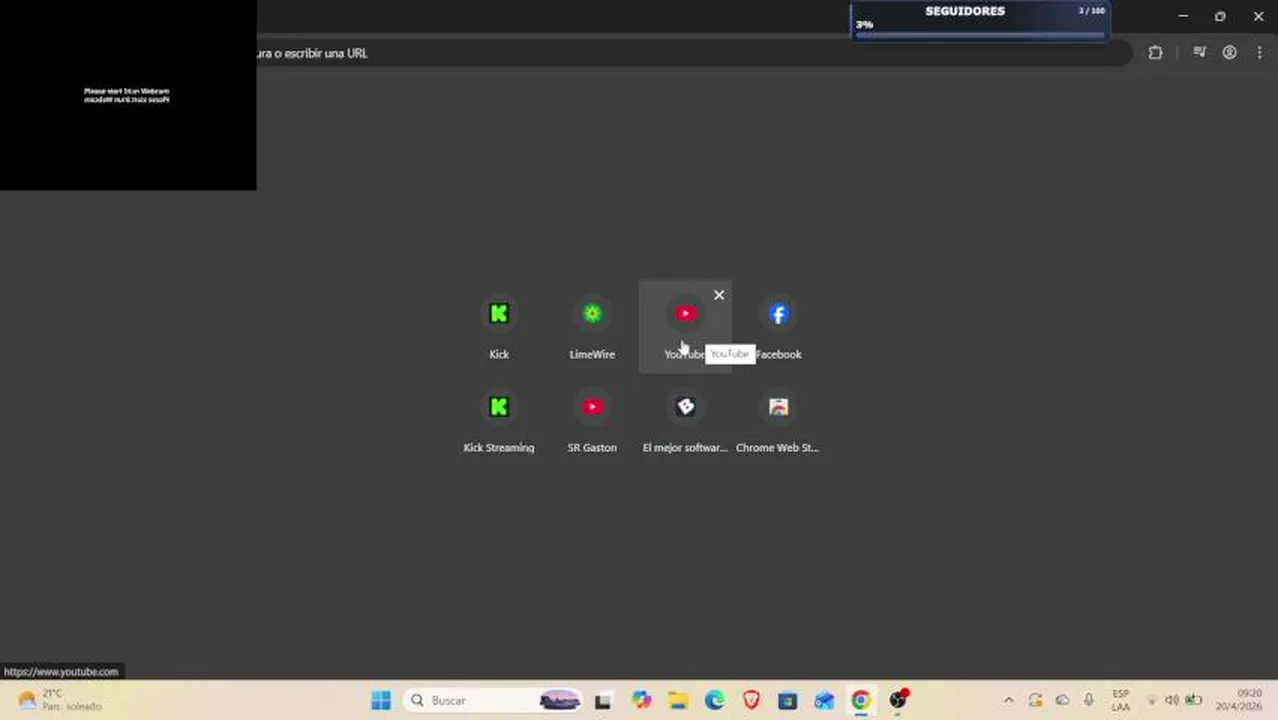Open the Kick Streaming shortcut
The height and width of the screenshot is (720, 1278).
tap(499, 420)
